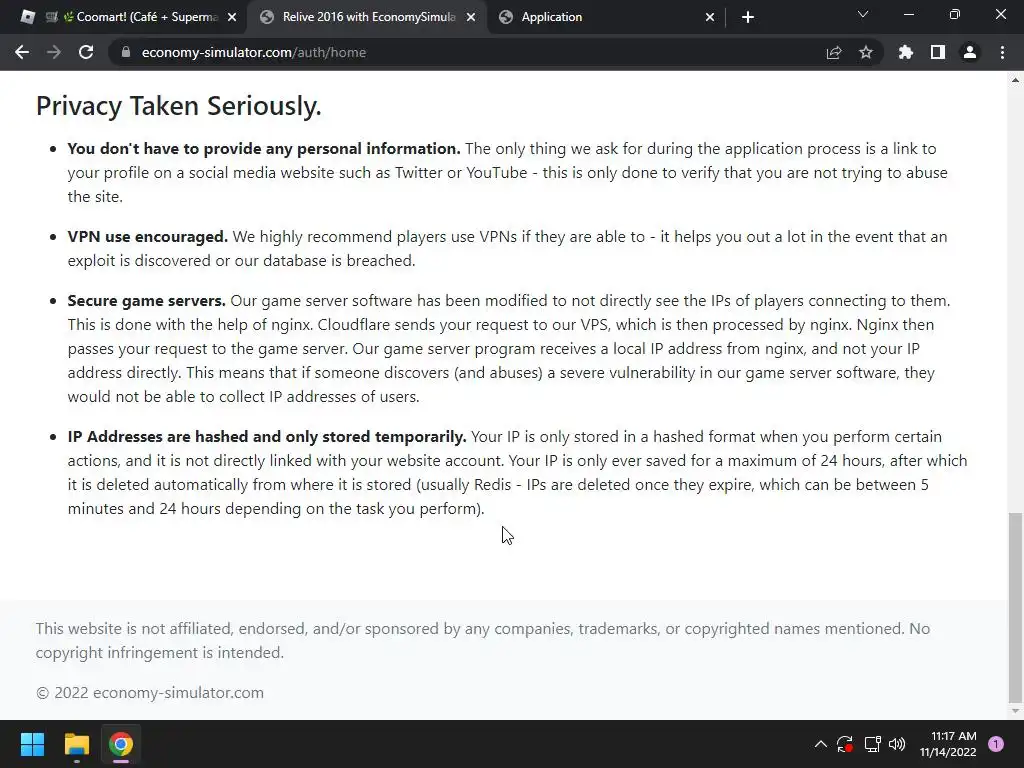Click the browser Back arrow
The height and width of the screenshot is (768, 1024).
(x=22, y=52)
